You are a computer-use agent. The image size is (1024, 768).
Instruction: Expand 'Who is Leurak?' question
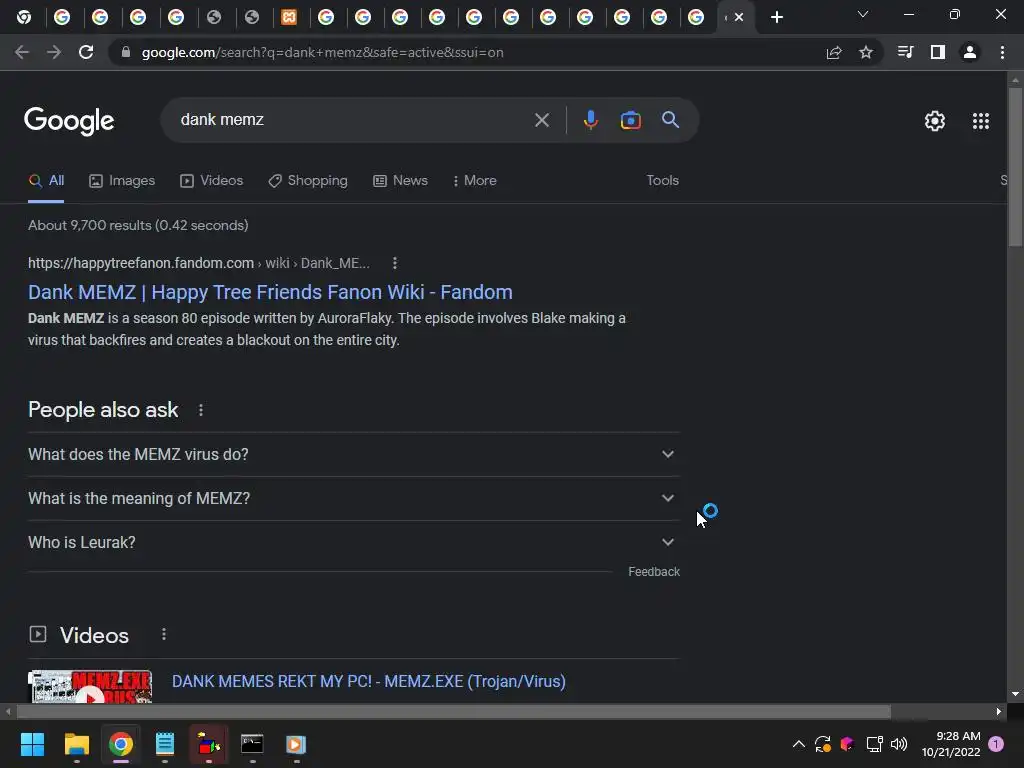(353, 542)
